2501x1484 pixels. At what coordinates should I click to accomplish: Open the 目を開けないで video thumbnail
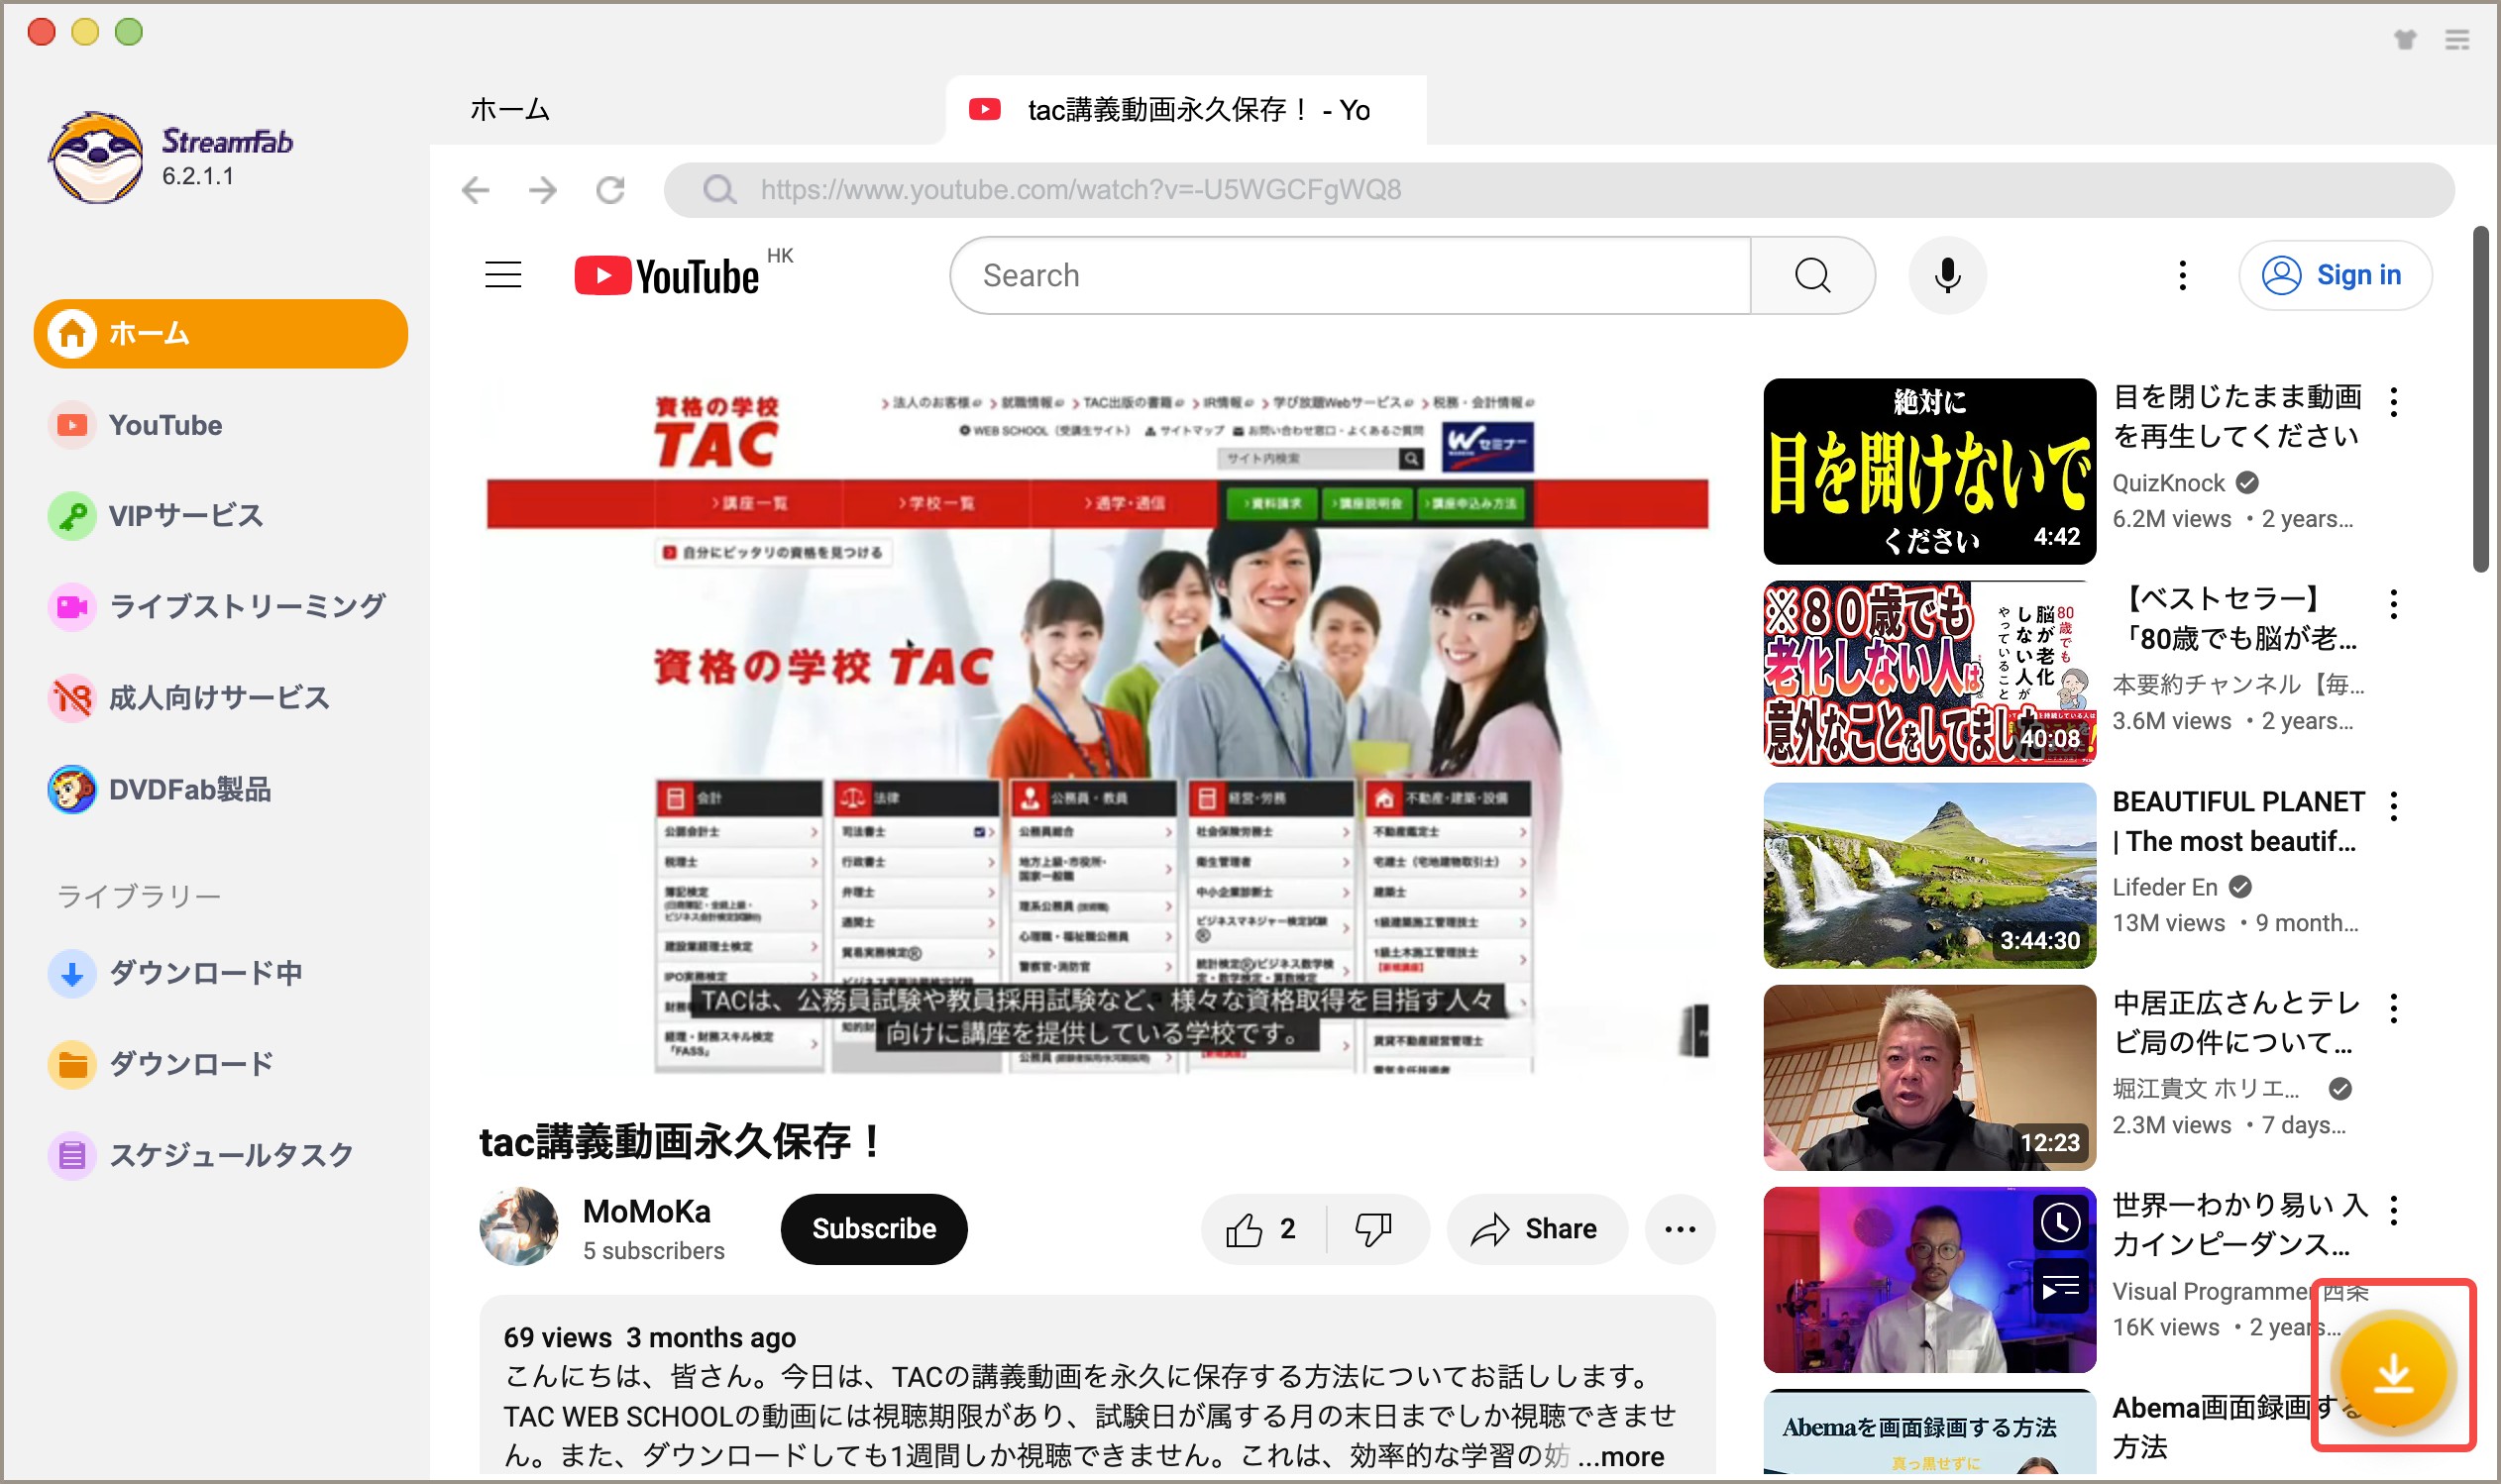pyautogui.click(x=1929, y=471)
